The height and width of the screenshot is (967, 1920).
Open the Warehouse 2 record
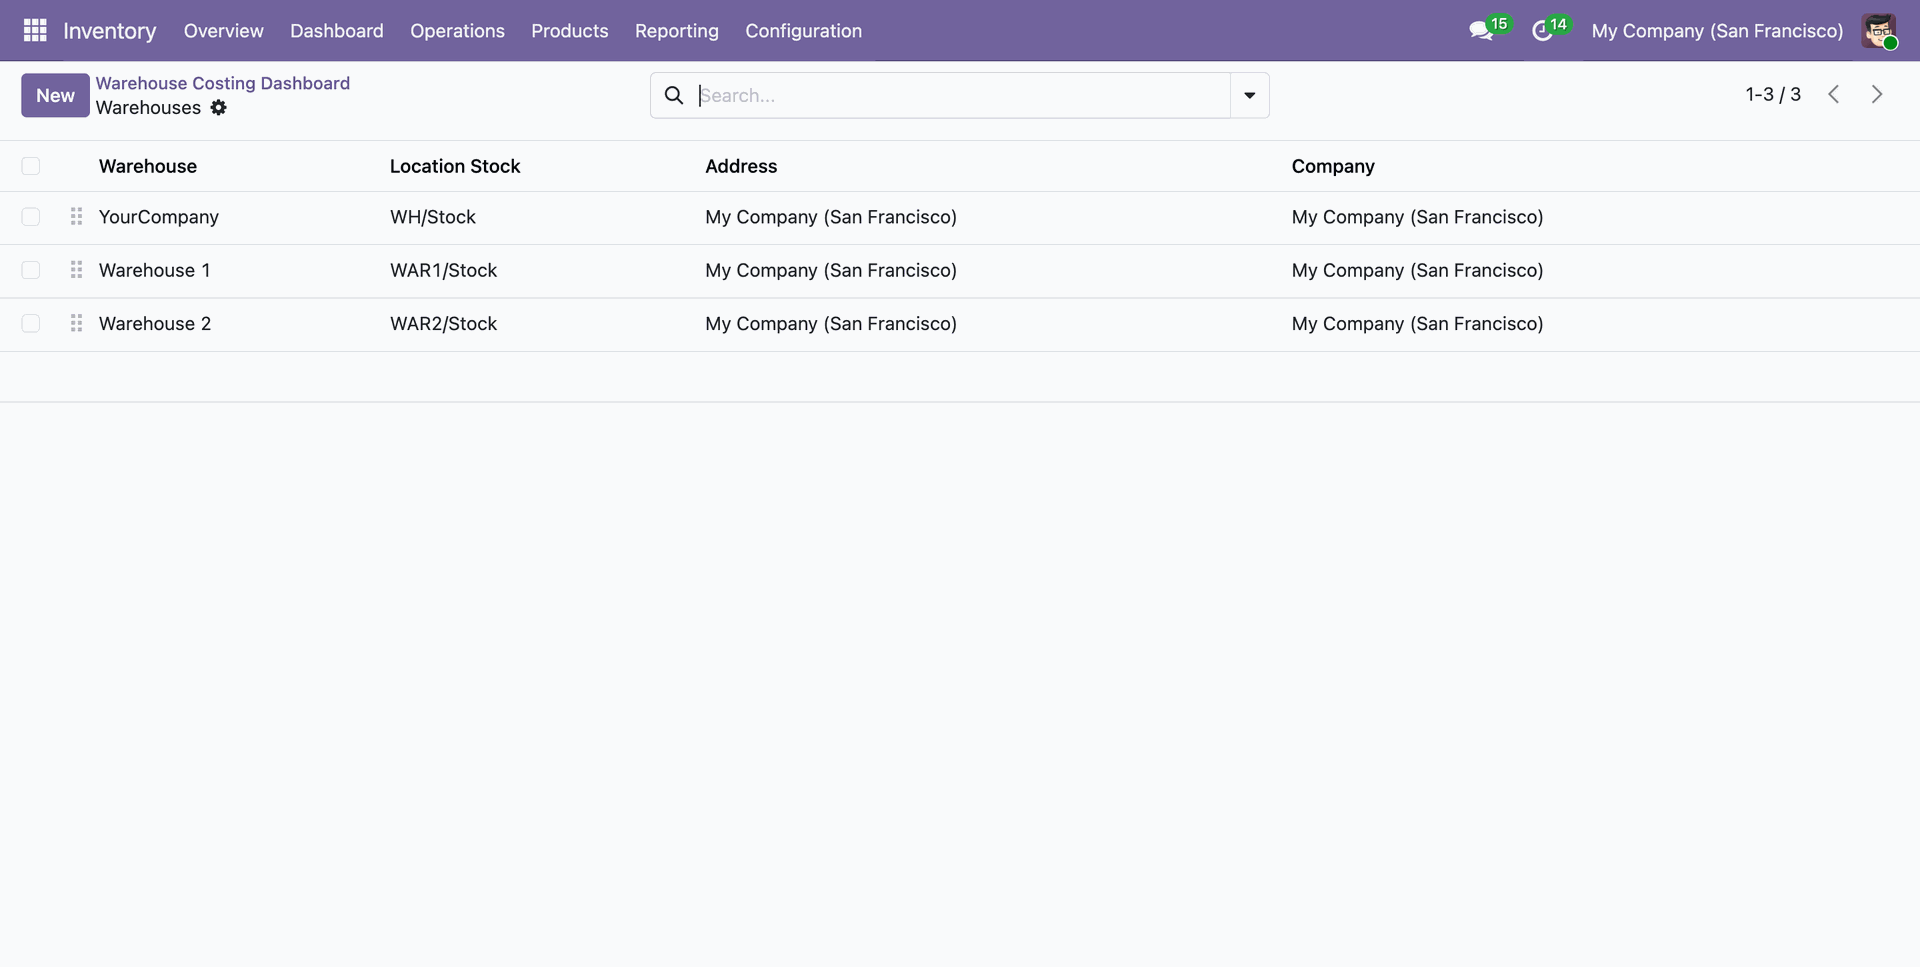[155, 323]
